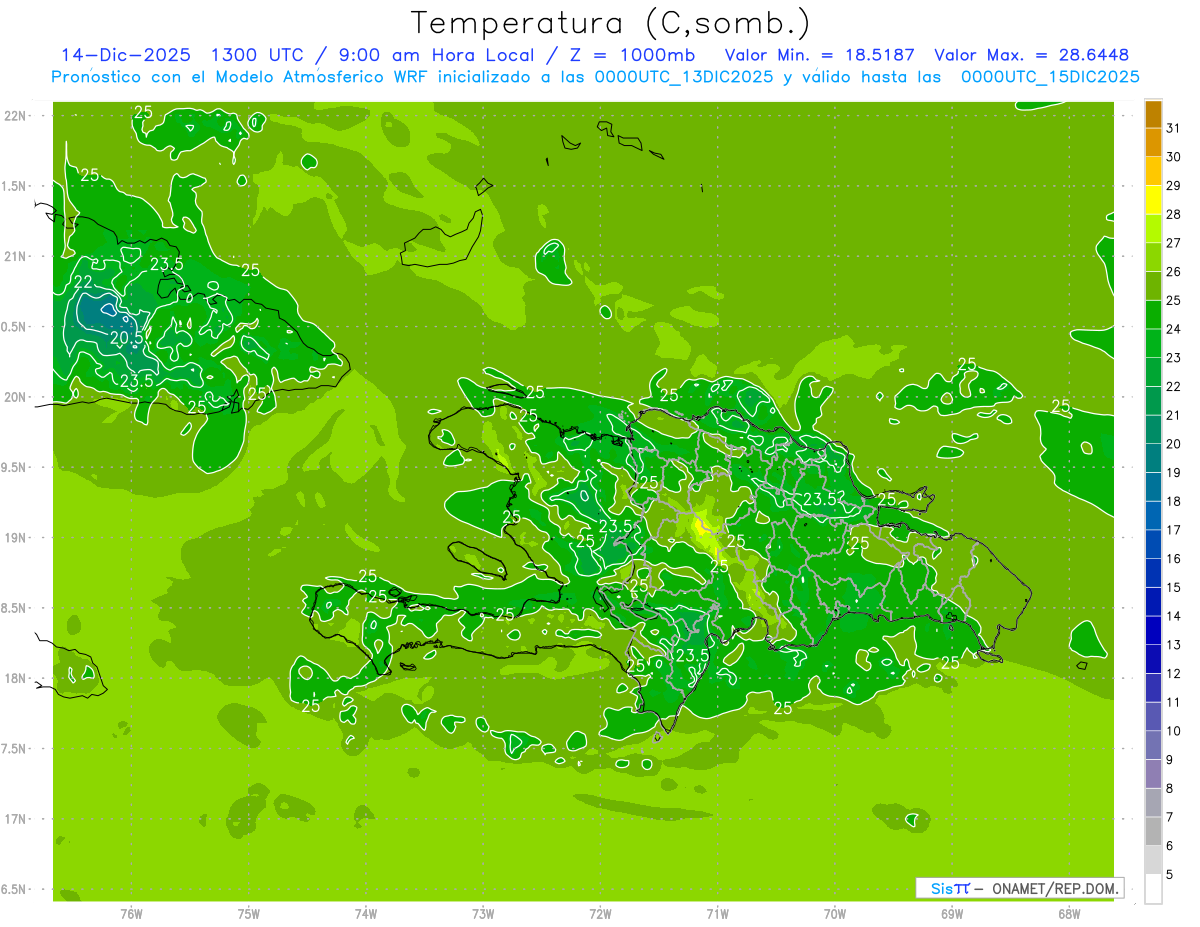Click the '70W' longitude axis label
Viewport: 1200px width, 927px height.
[835, 913]
